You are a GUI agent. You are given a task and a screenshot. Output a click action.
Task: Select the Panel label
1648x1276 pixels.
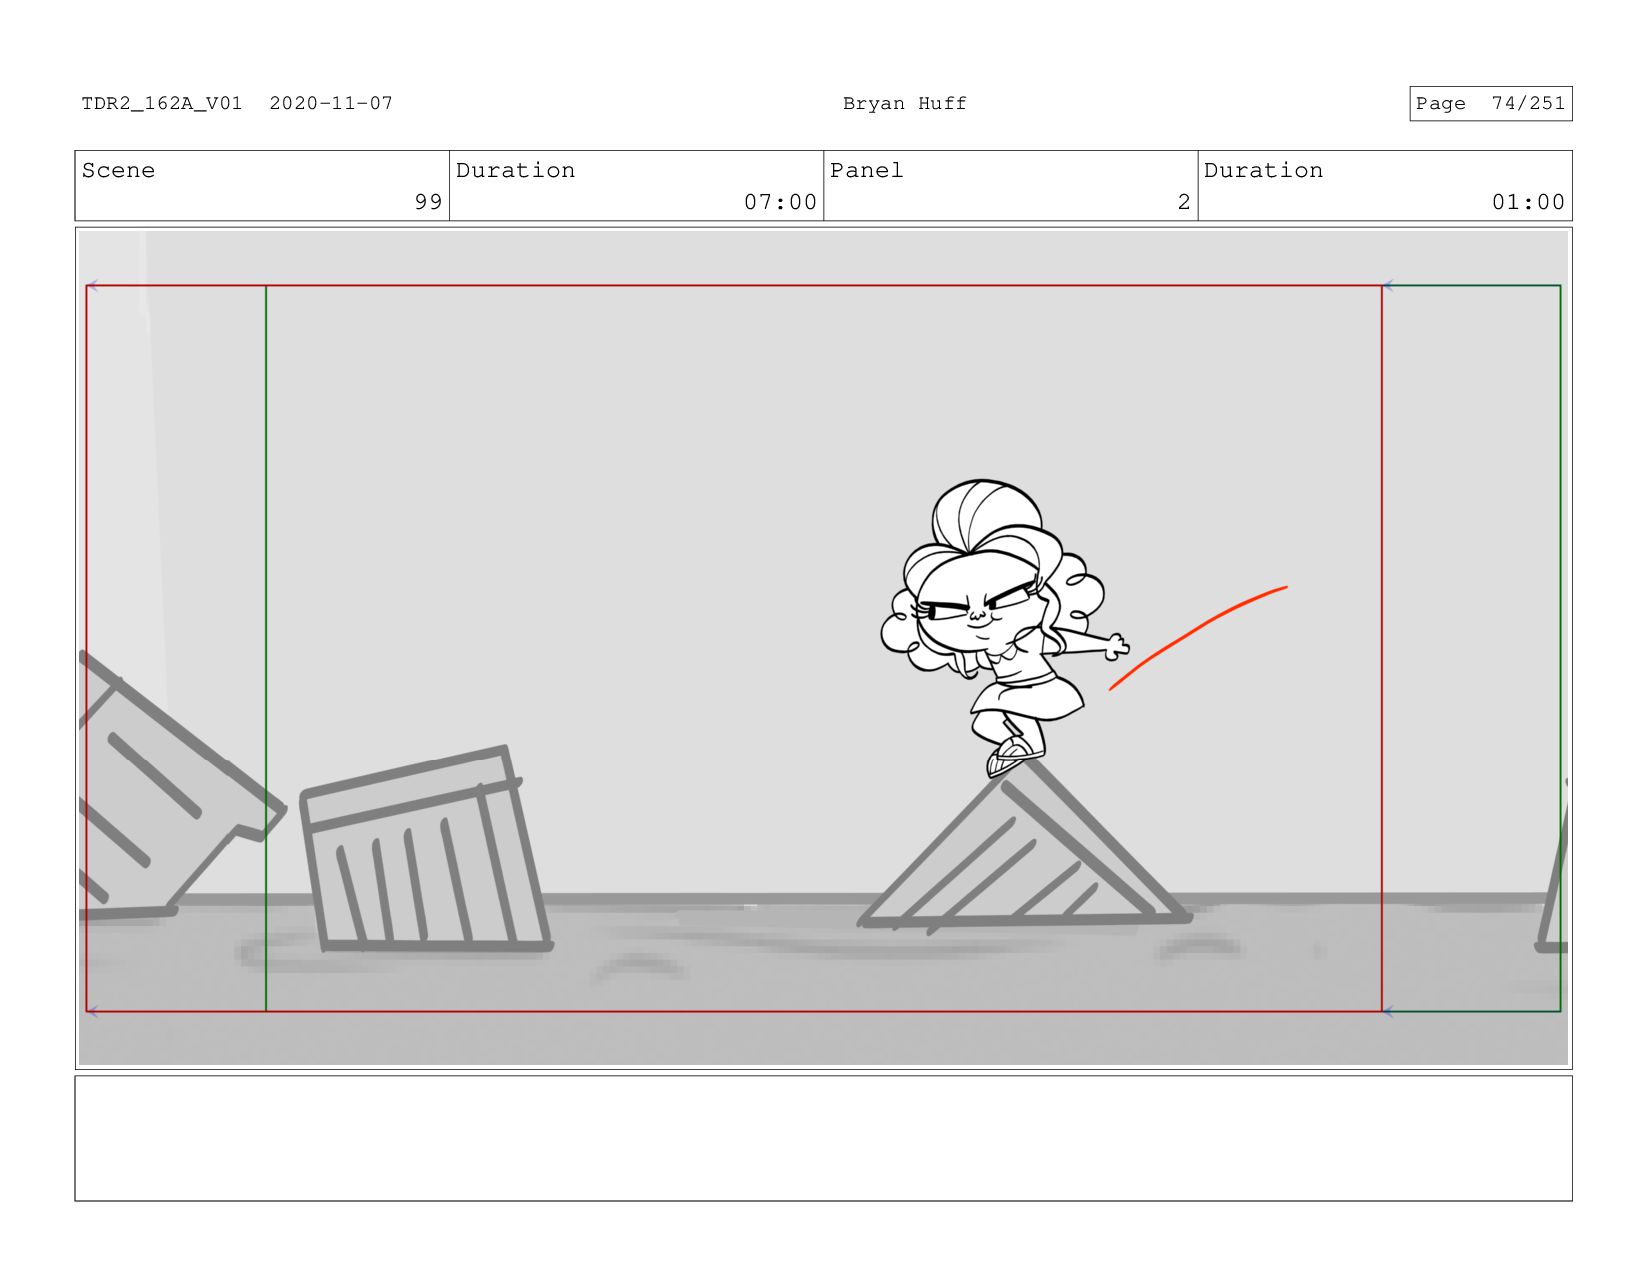866,170
